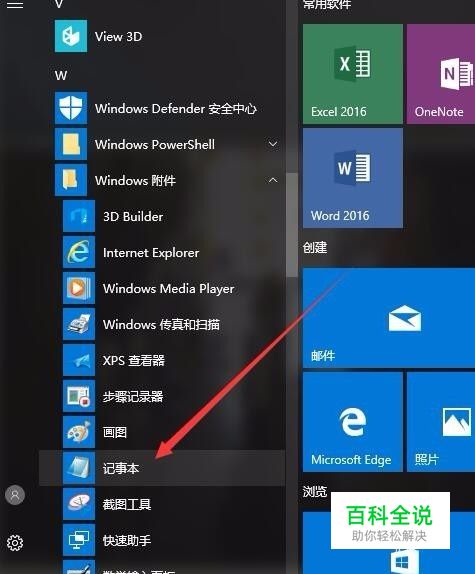Select the XPS 查看器 text label
Screen dimensions: 475x574
tap(134, 360)
